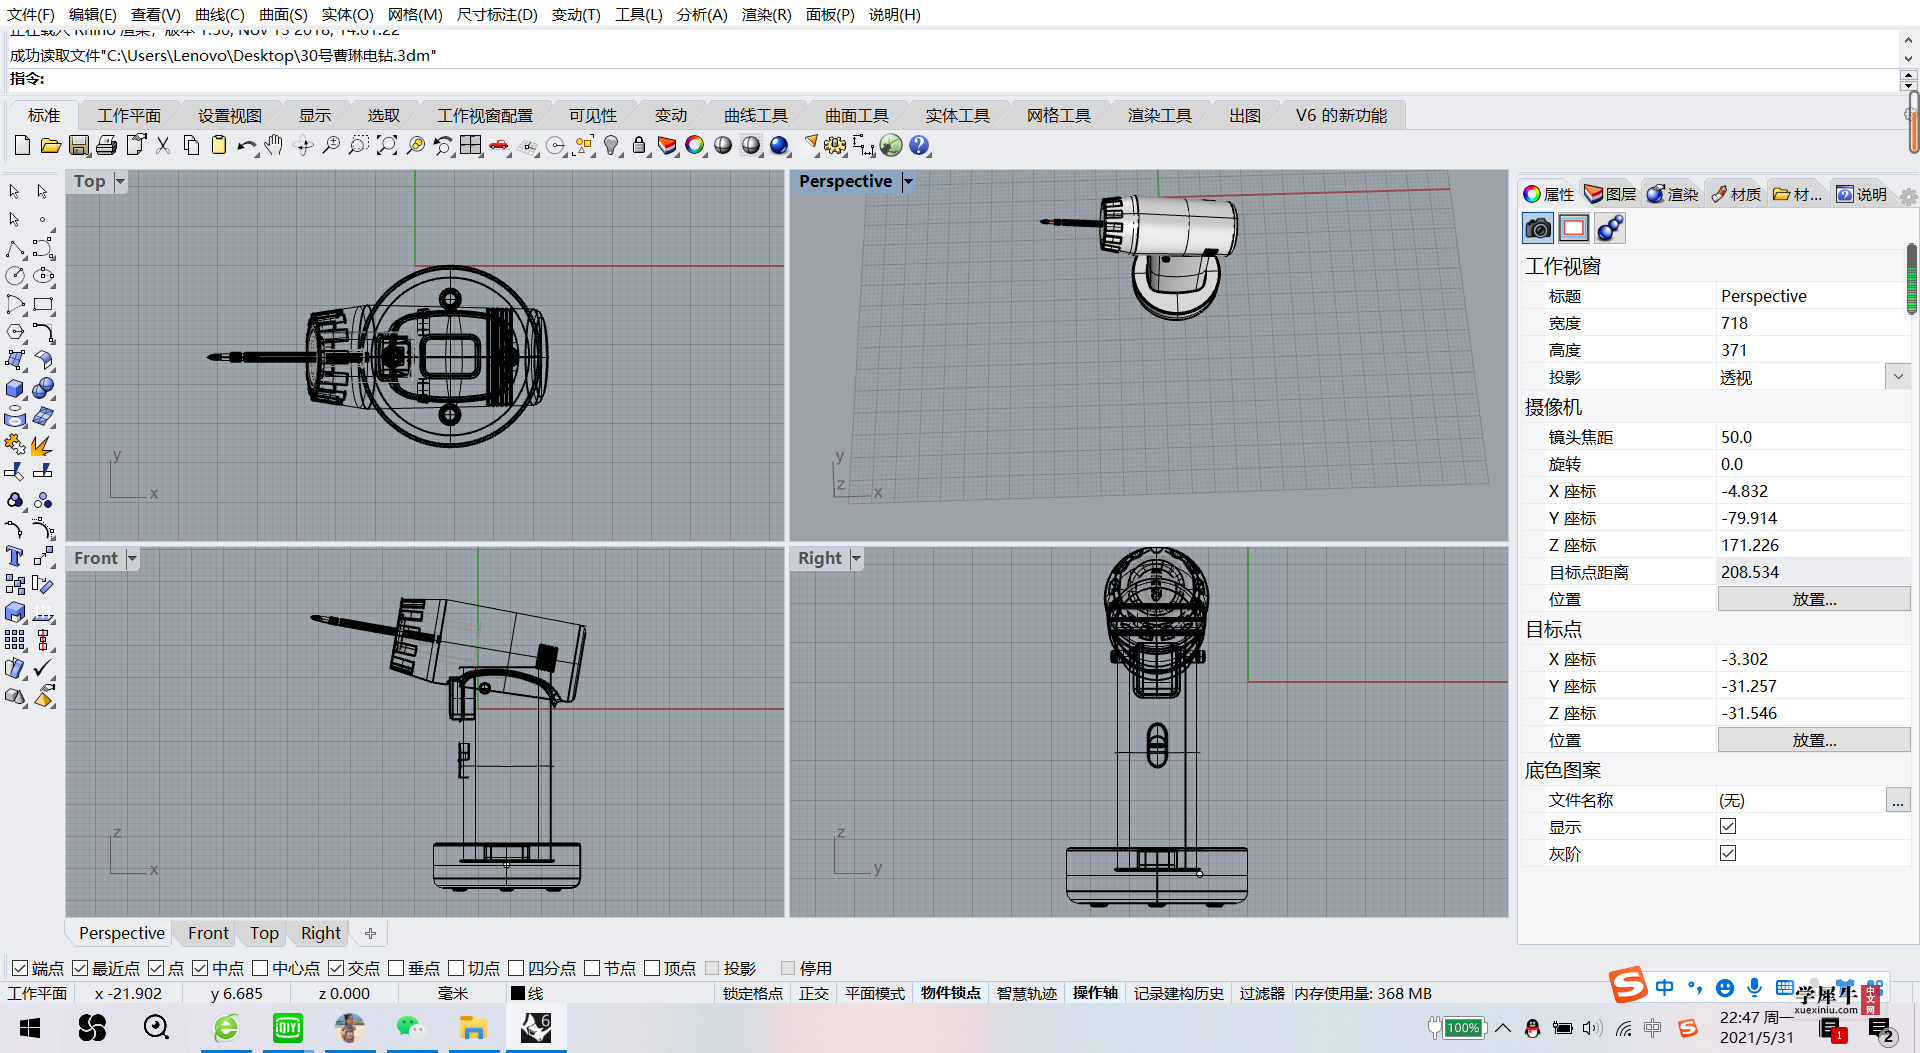Enable the 四分点 object snap checkbox
1920x1053 pixels.
[516, 968]
